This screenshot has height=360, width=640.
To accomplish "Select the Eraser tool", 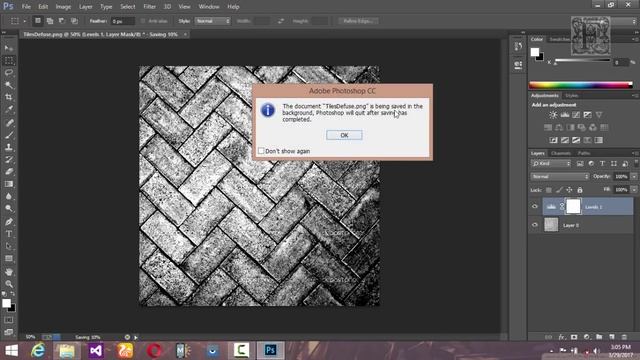I will [x=9, y=171].
